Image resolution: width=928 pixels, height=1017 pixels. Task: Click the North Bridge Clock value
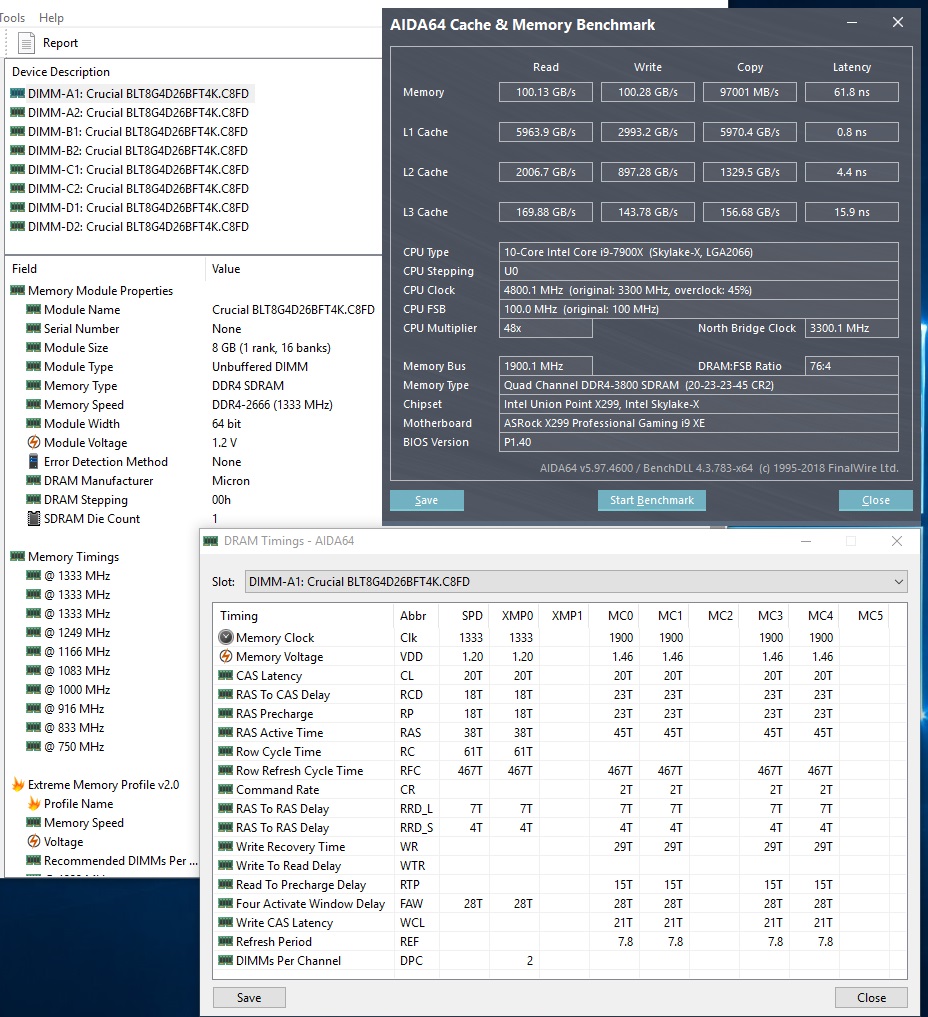[851, 328]
